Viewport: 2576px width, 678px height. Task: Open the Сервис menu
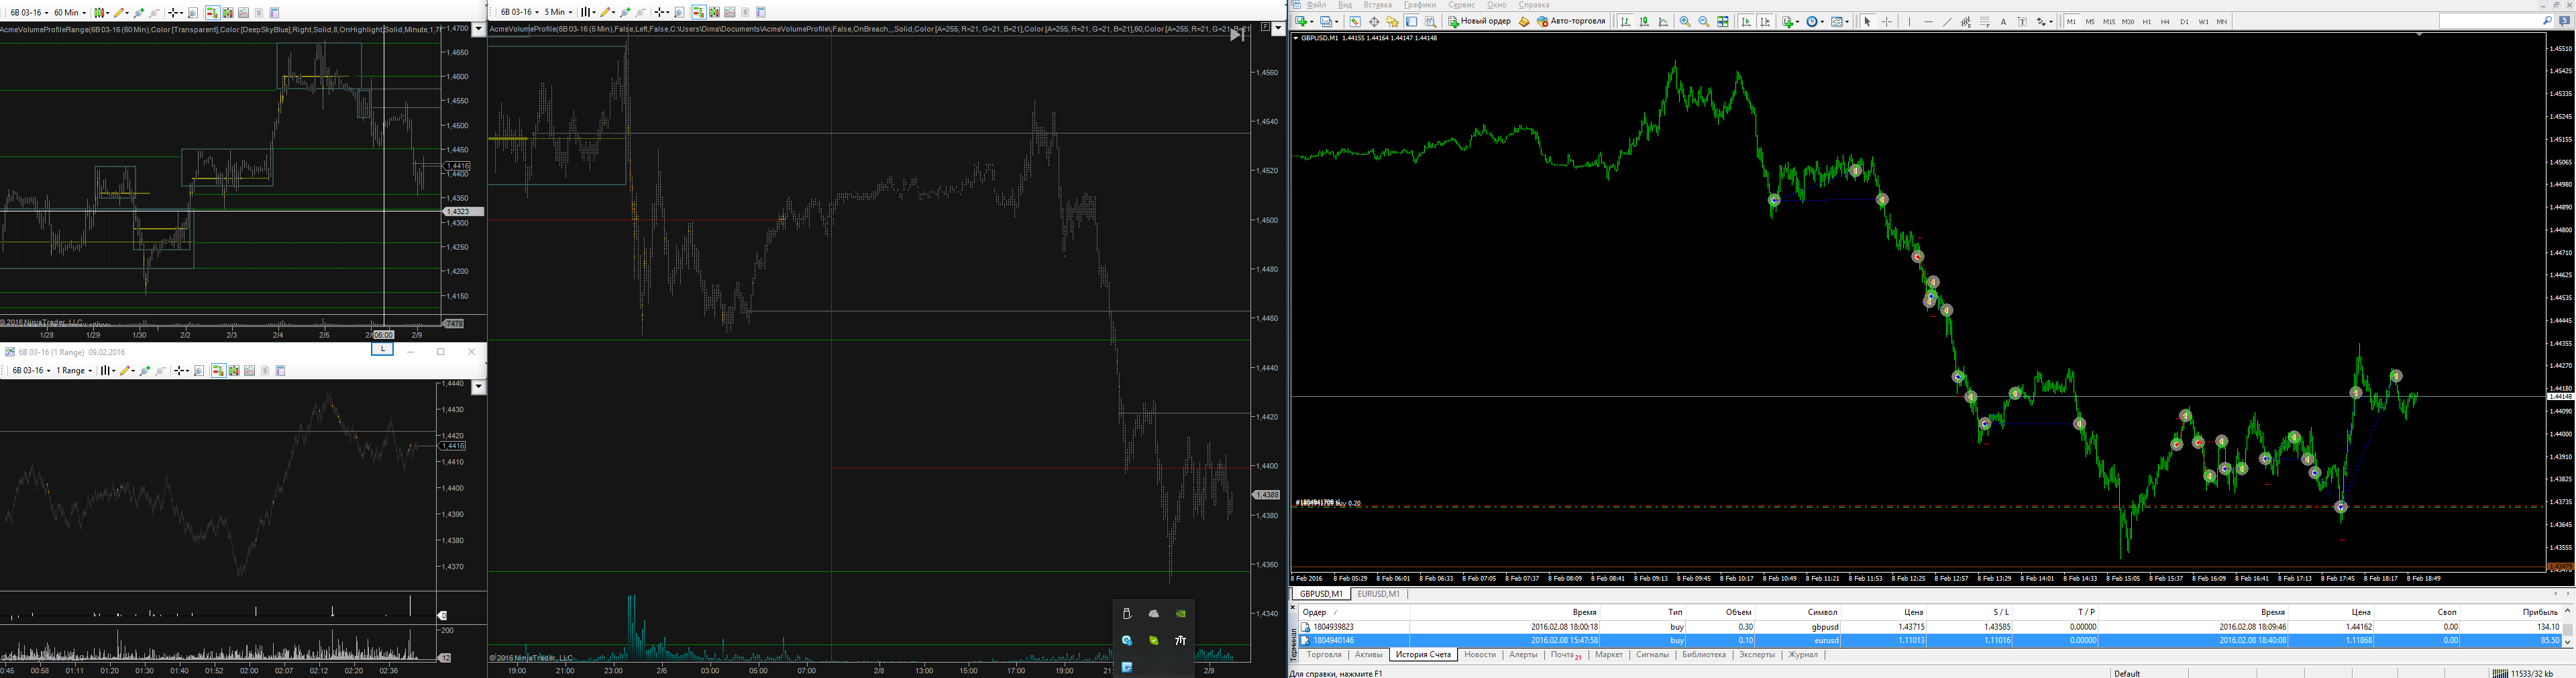(1461, 5)
